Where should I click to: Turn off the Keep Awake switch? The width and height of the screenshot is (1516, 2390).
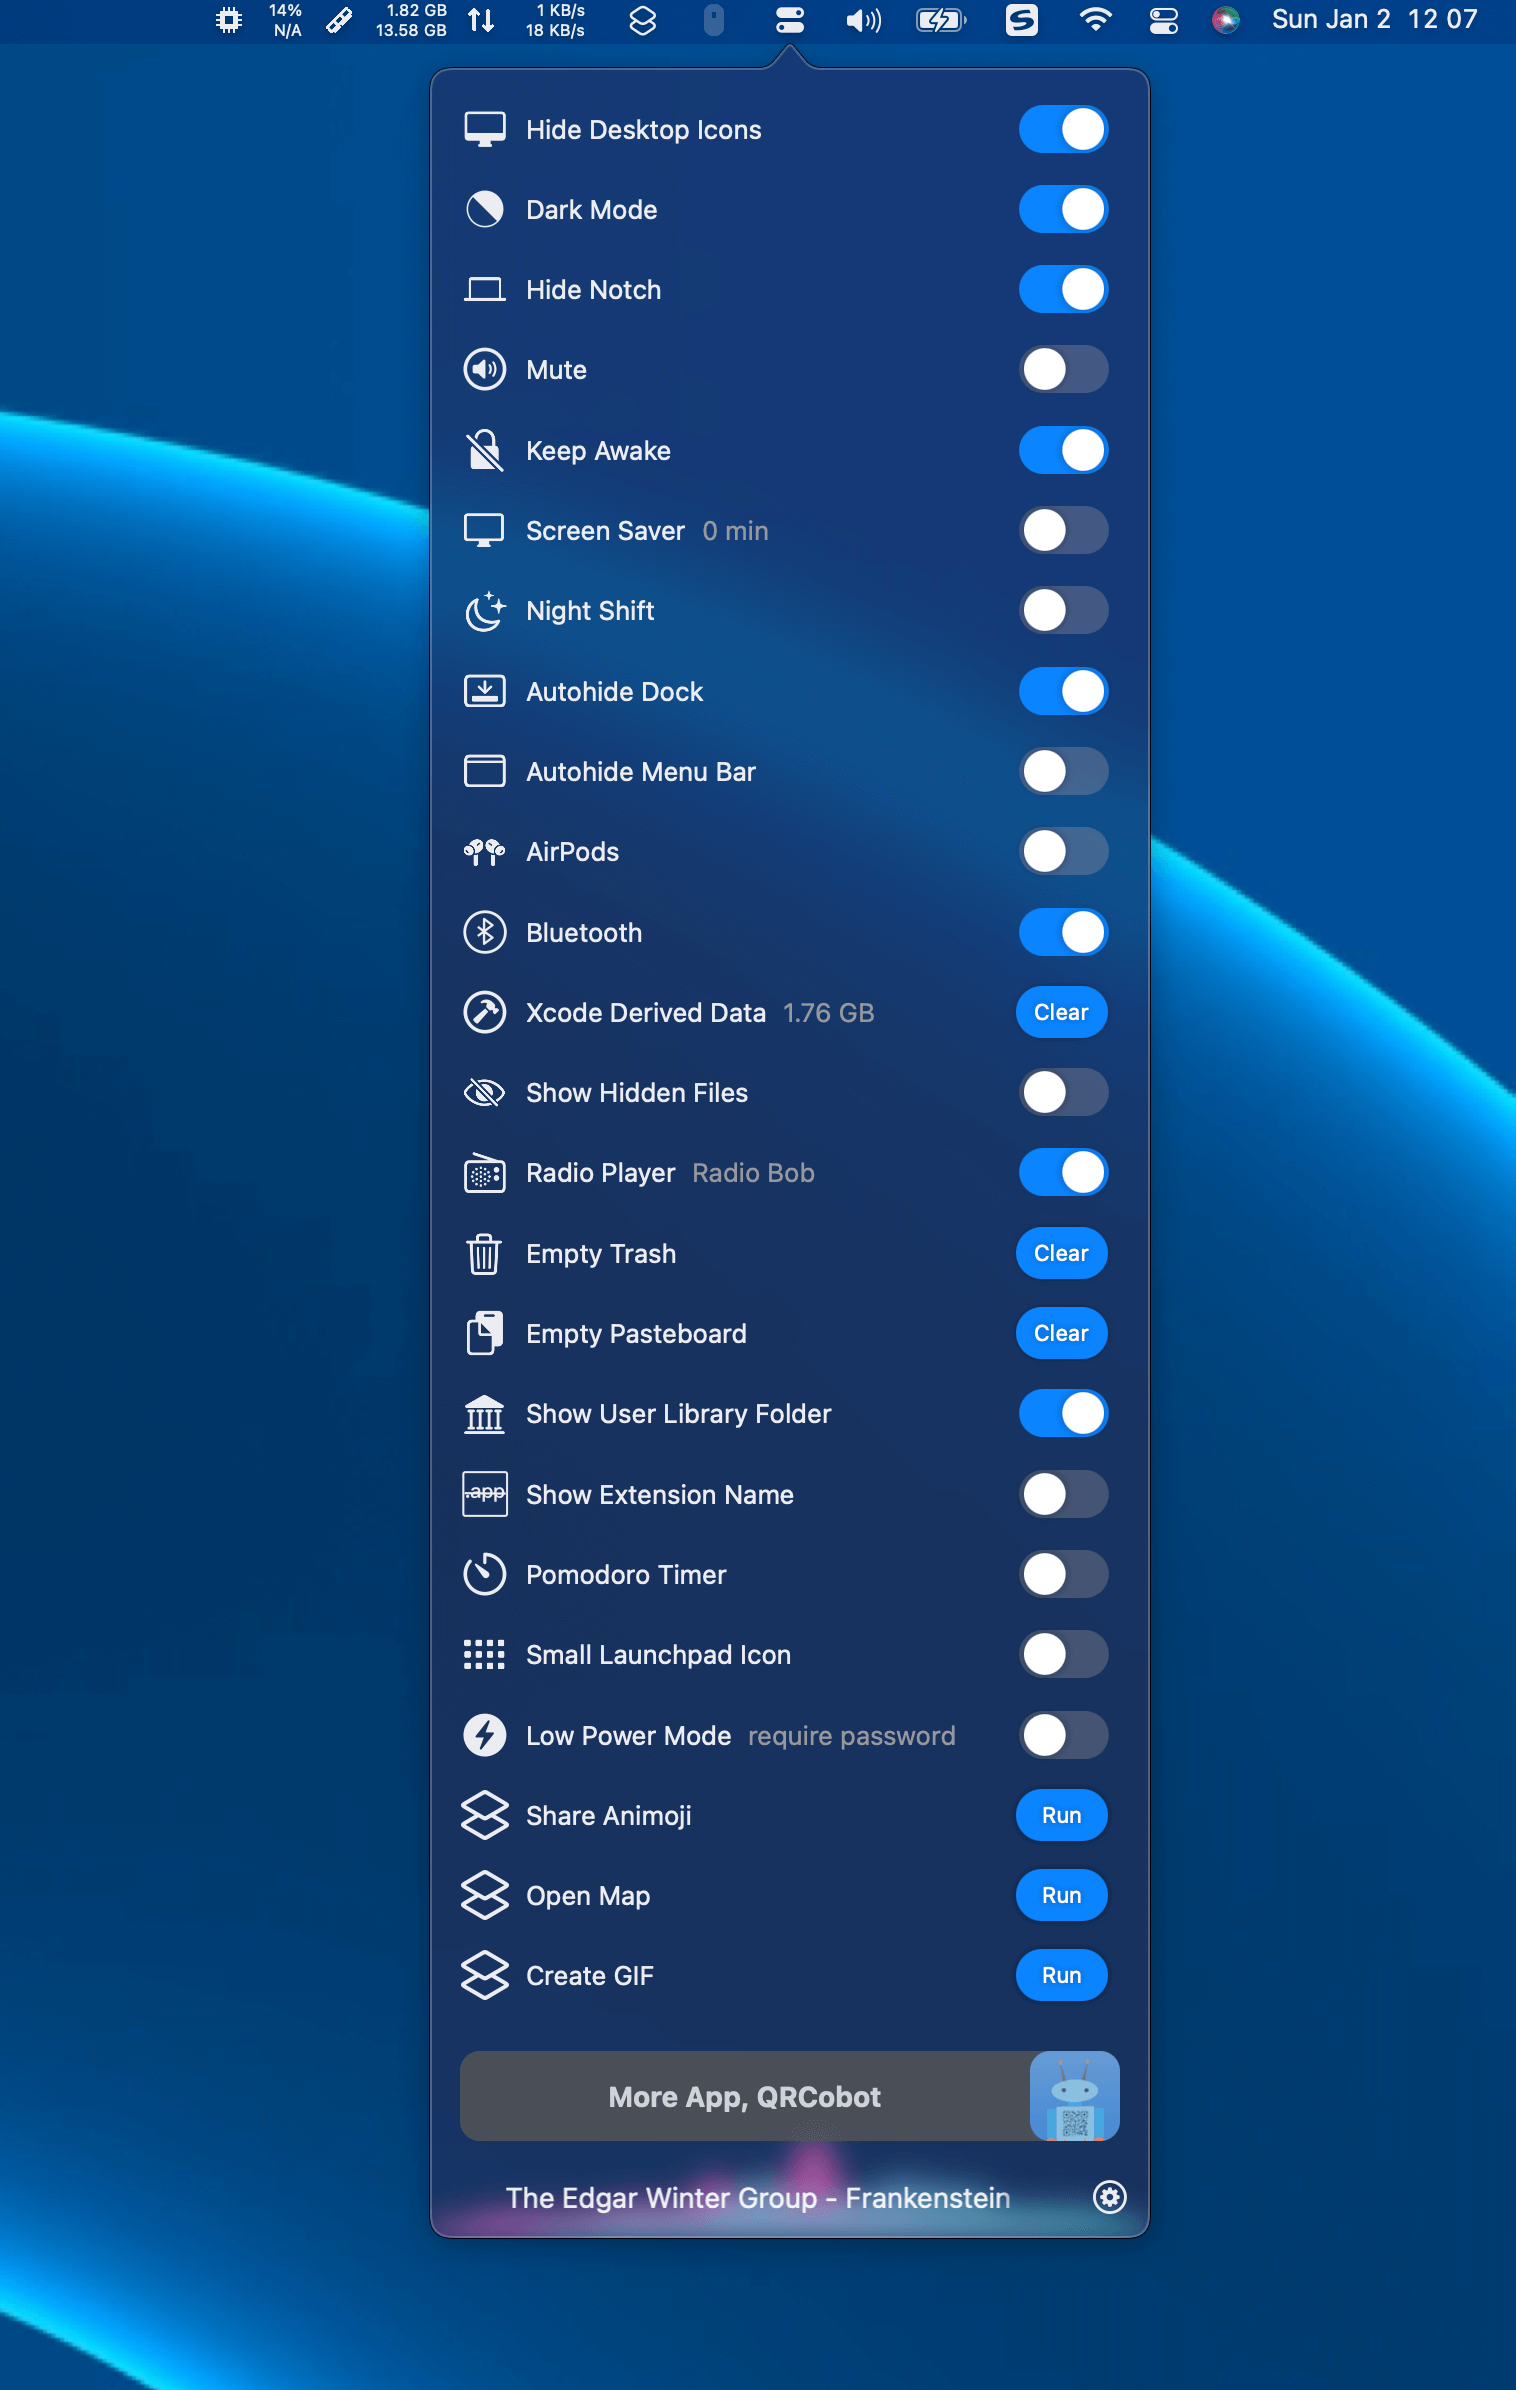[1064, 451]
